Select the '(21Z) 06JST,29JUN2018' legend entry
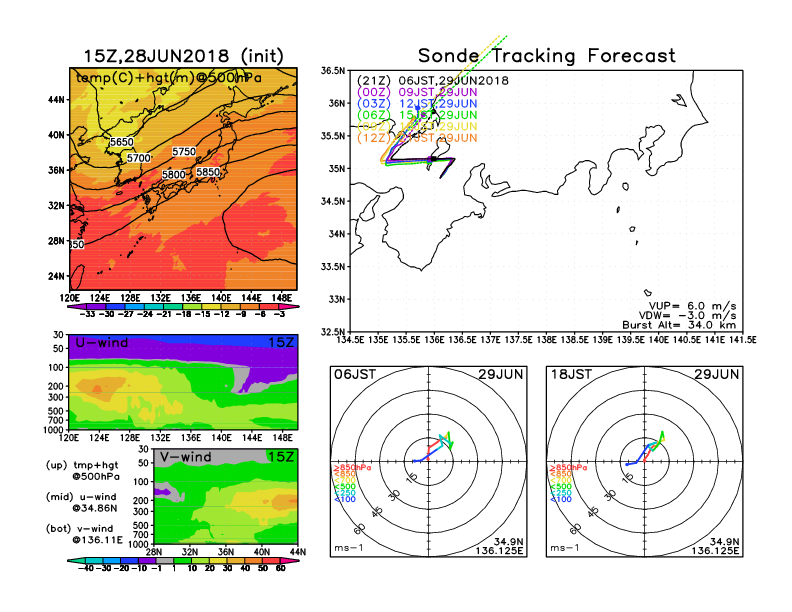This screenshot has width=792, height=612. click(433, 81)
